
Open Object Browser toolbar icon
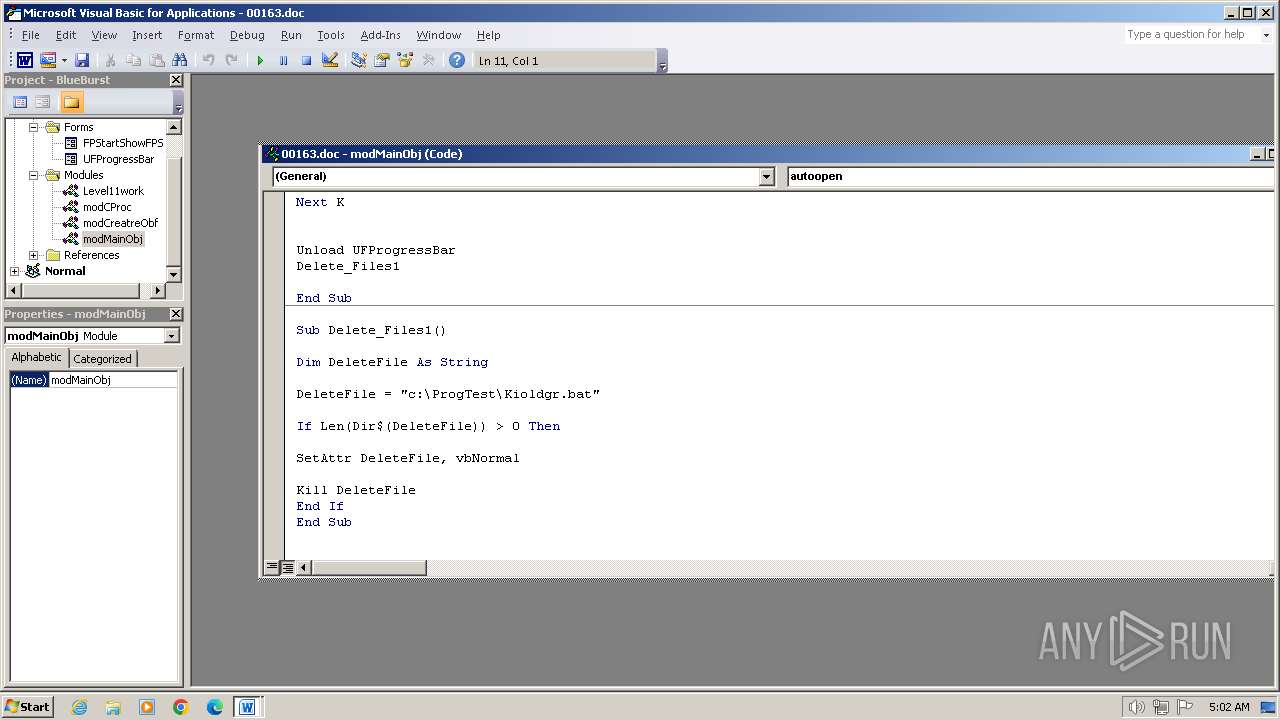click(x=405, y=61)
